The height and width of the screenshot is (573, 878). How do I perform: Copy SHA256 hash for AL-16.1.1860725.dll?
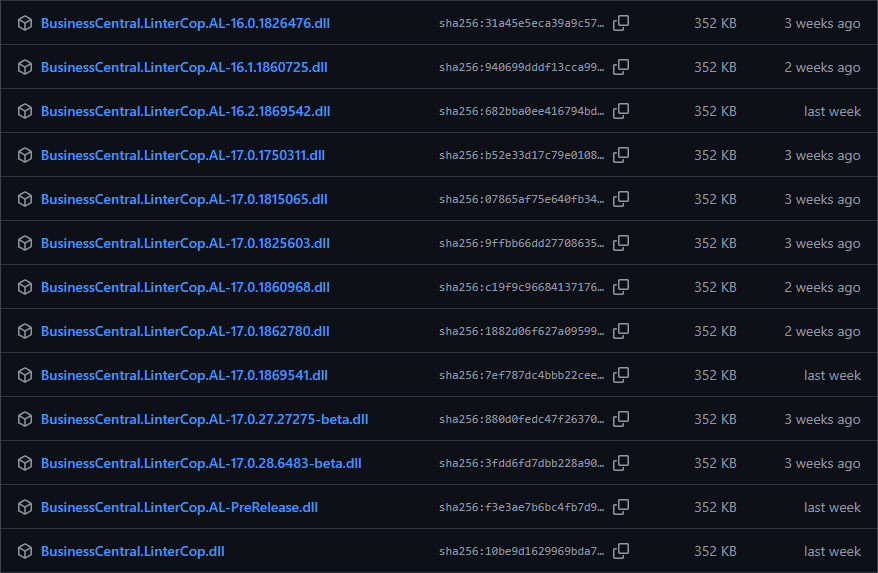click(621, 67)
